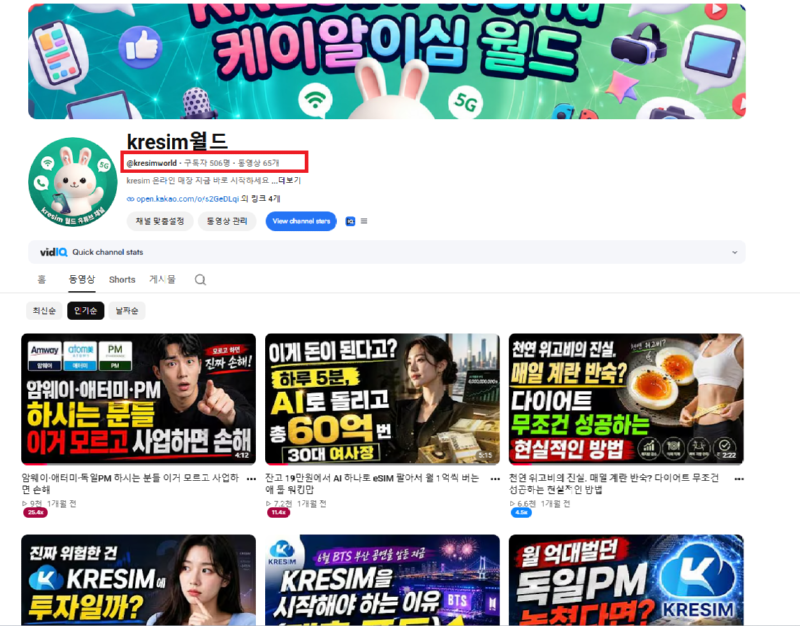Click the View channel stats button
Screen dimensions: 800x626
tap(301, 221)
